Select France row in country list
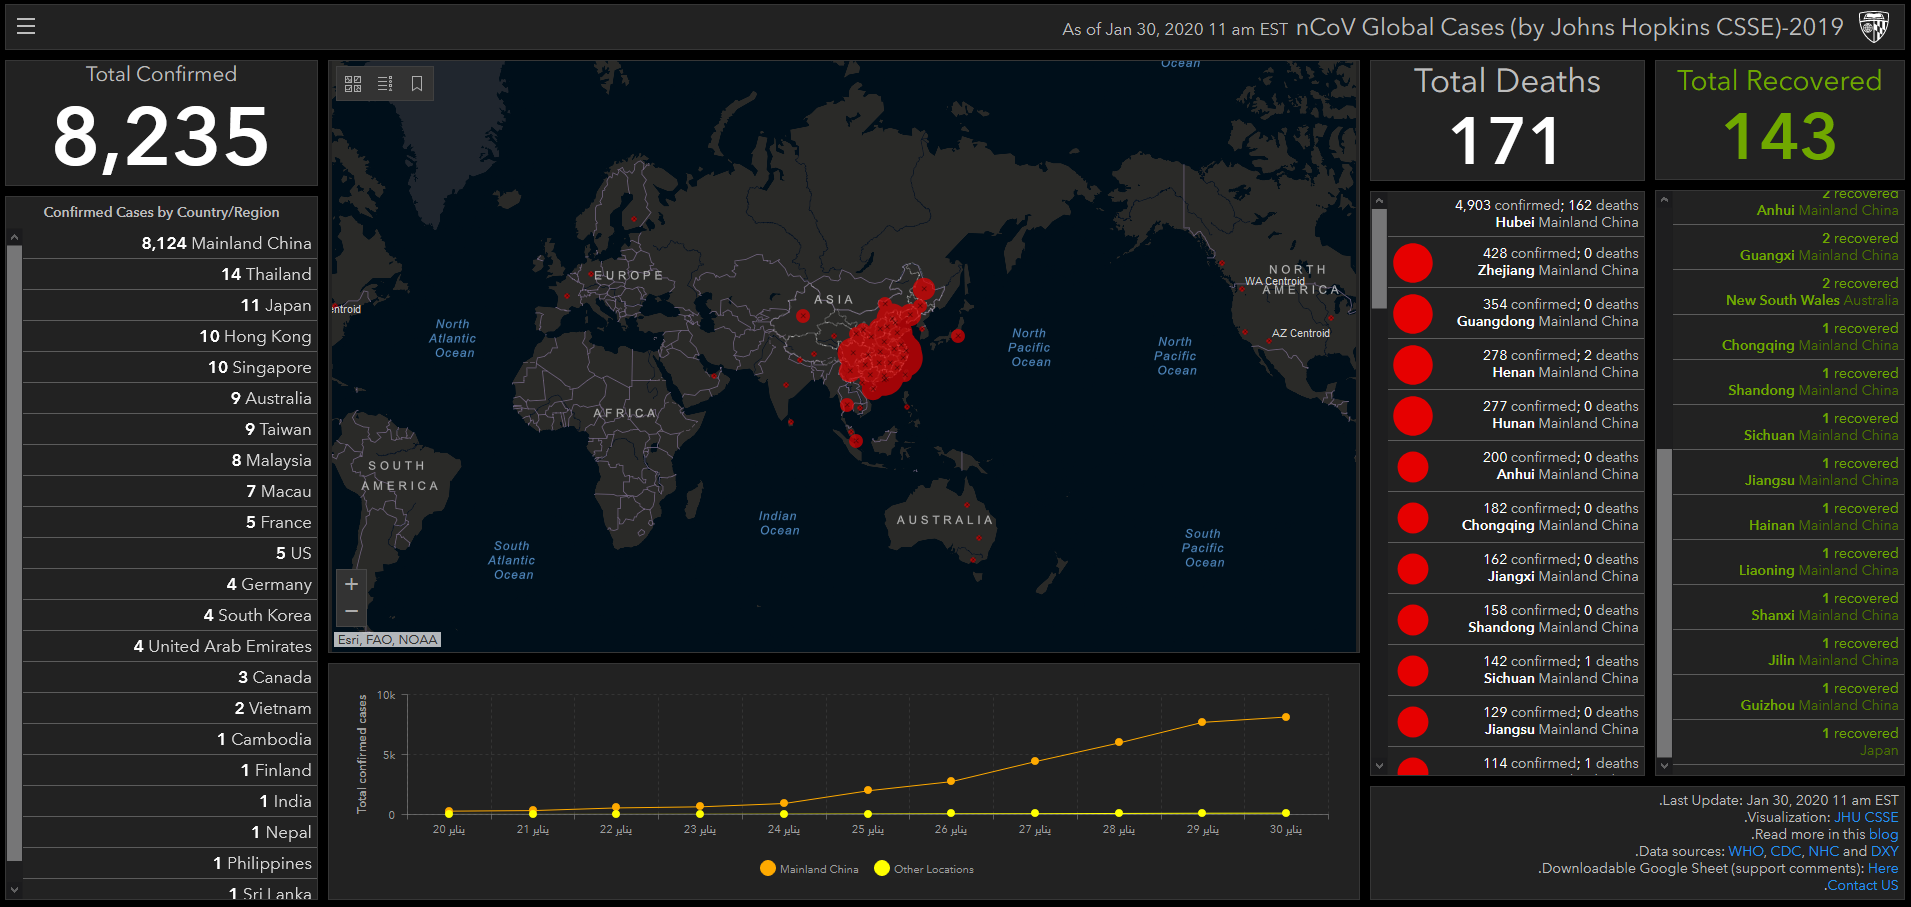The image size is (1911, 907). click(169, 522)
